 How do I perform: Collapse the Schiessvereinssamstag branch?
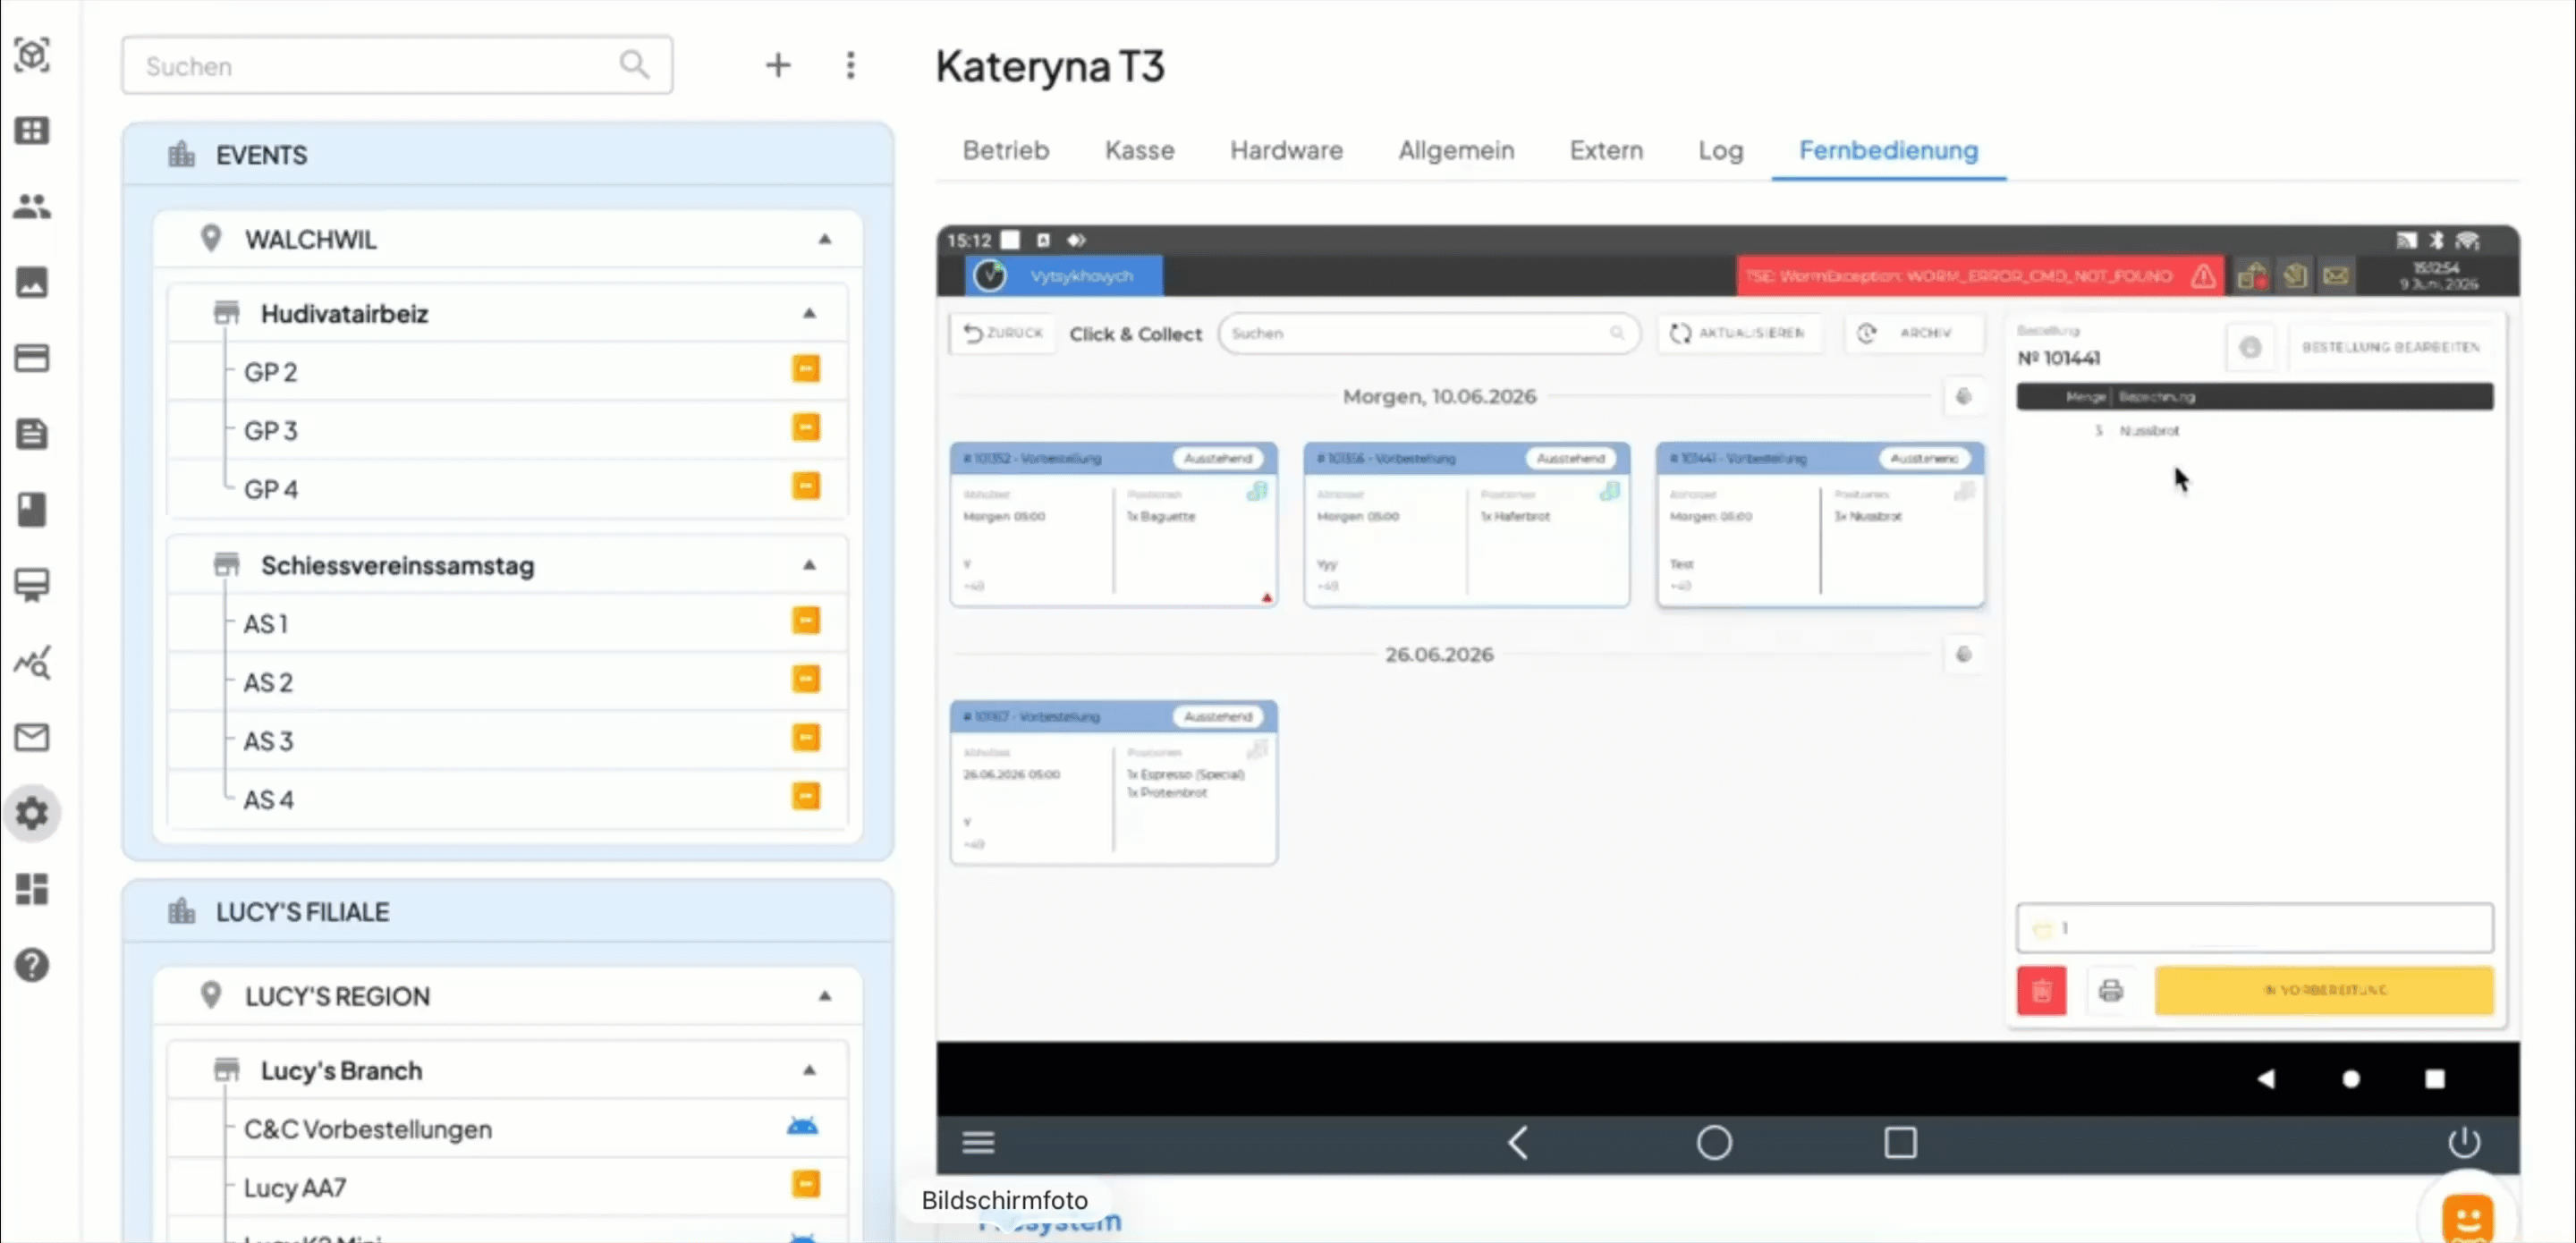(x=809, y=565)
